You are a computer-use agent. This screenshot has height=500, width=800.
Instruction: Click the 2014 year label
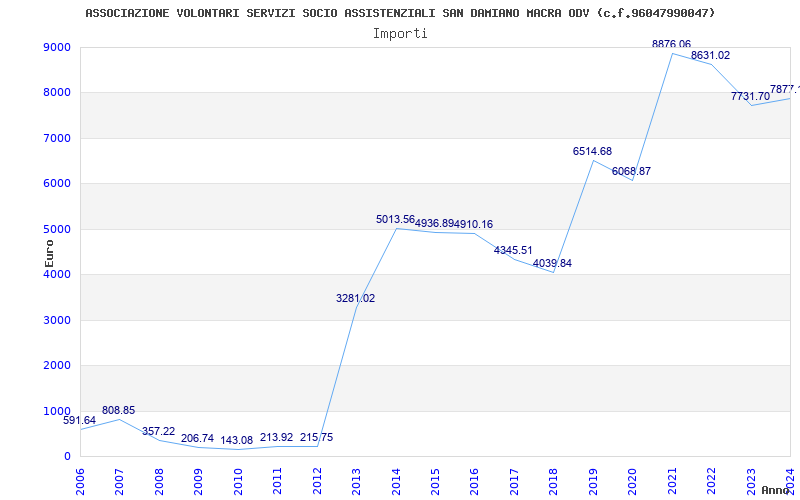[395, 481]
